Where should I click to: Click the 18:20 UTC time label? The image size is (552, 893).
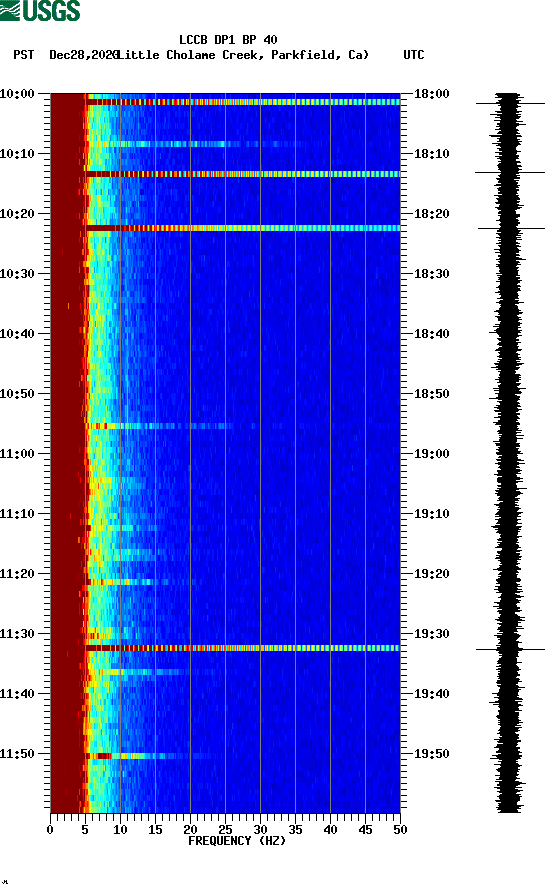(432, 214)
